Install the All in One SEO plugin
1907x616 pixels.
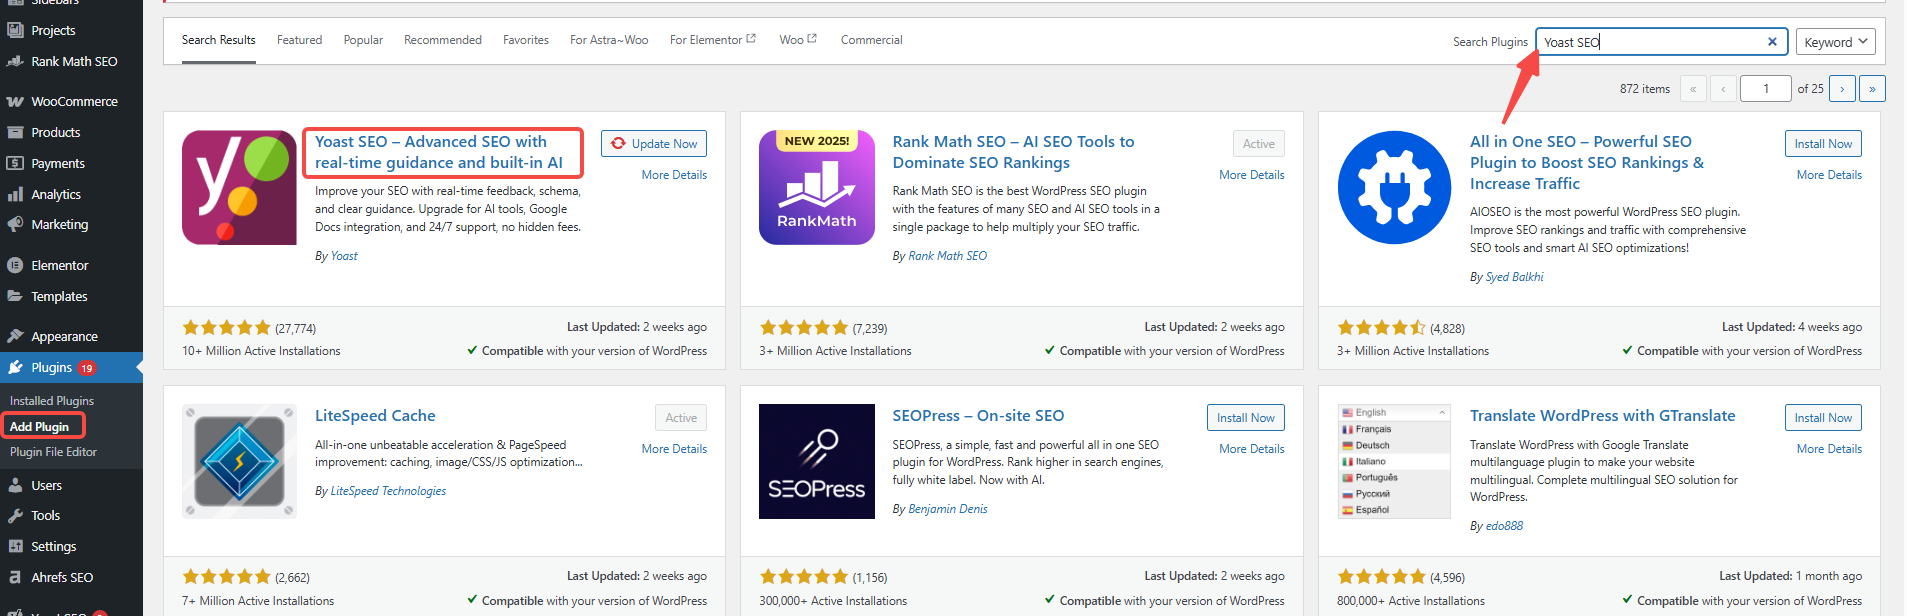1822,144
